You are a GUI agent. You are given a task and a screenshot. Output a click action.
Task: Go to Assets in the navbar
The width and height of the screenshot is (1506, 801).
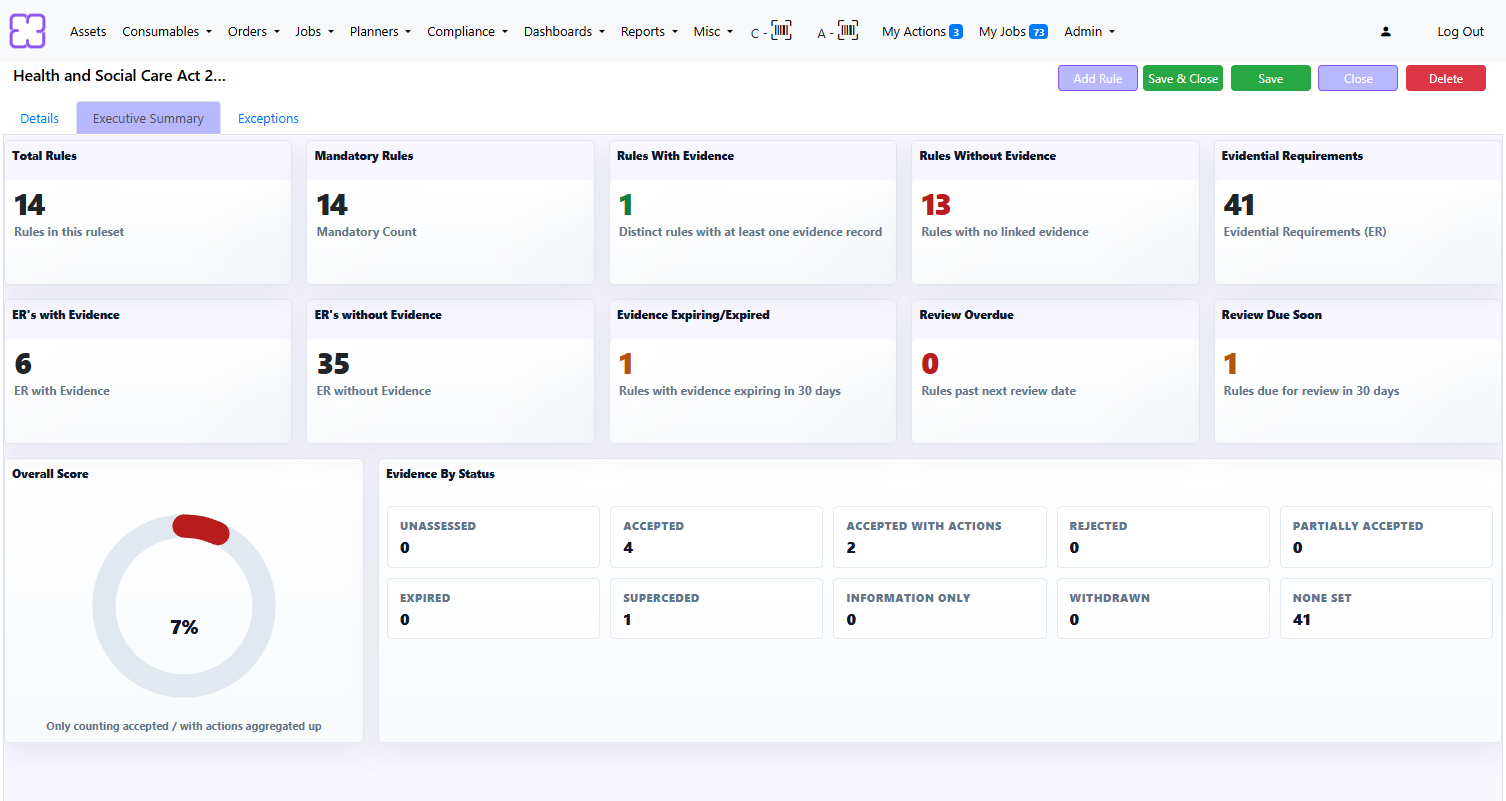point(88,32)
